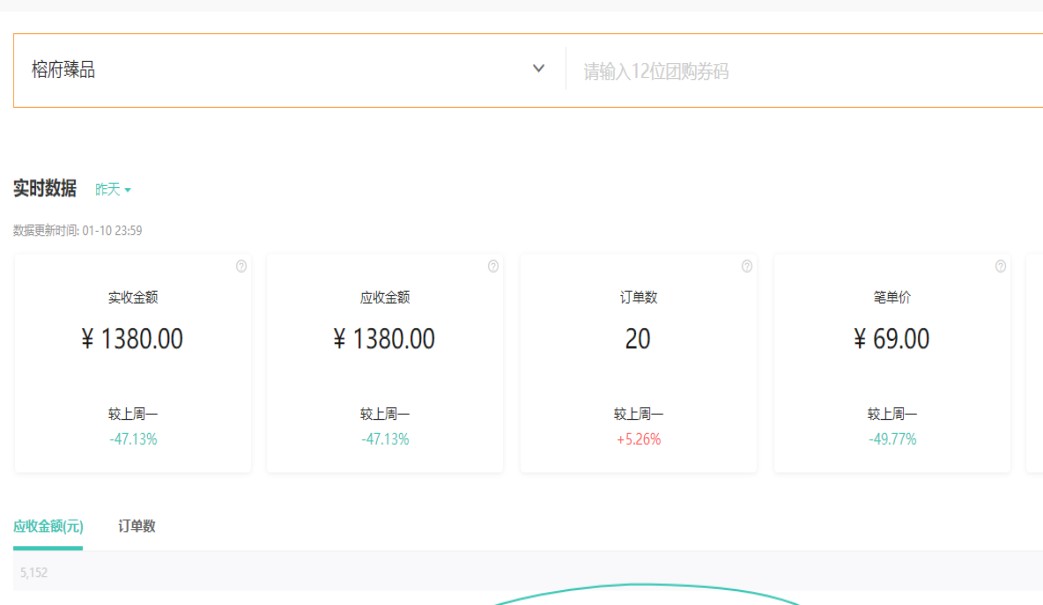Click the ¥ 1380.00 value under 应收金额
This screenshot has width=1043, height=605.
tap(385, 339)
